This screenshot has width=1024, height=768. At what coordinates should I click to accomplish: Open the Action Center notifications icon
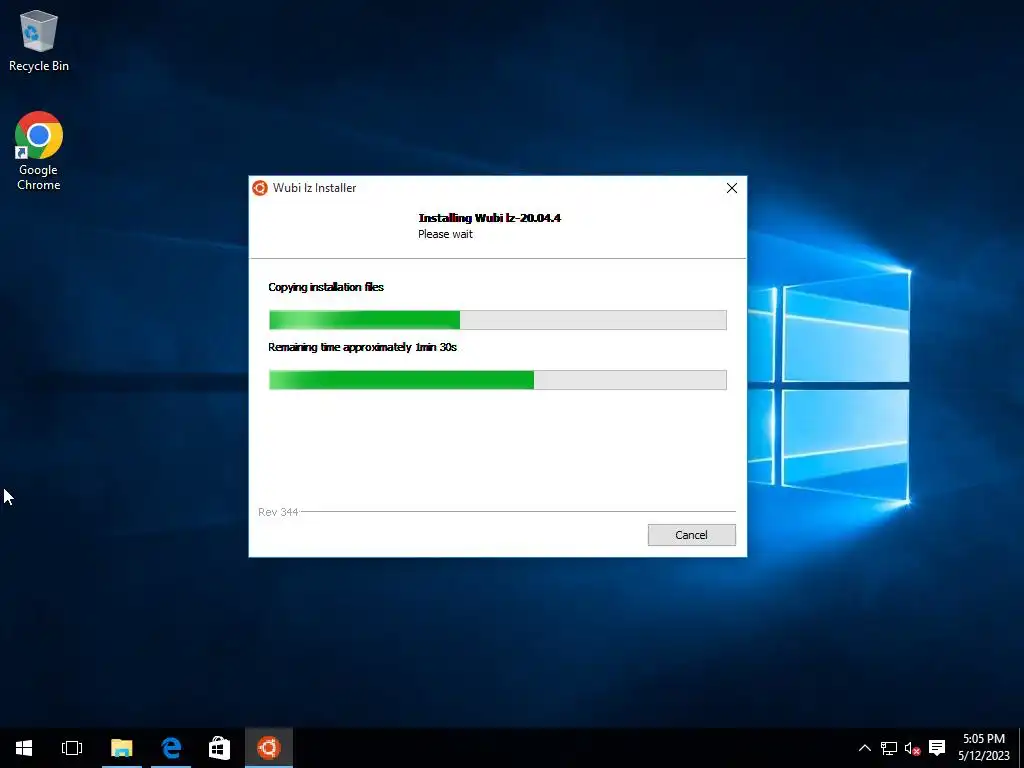[937, 748]
